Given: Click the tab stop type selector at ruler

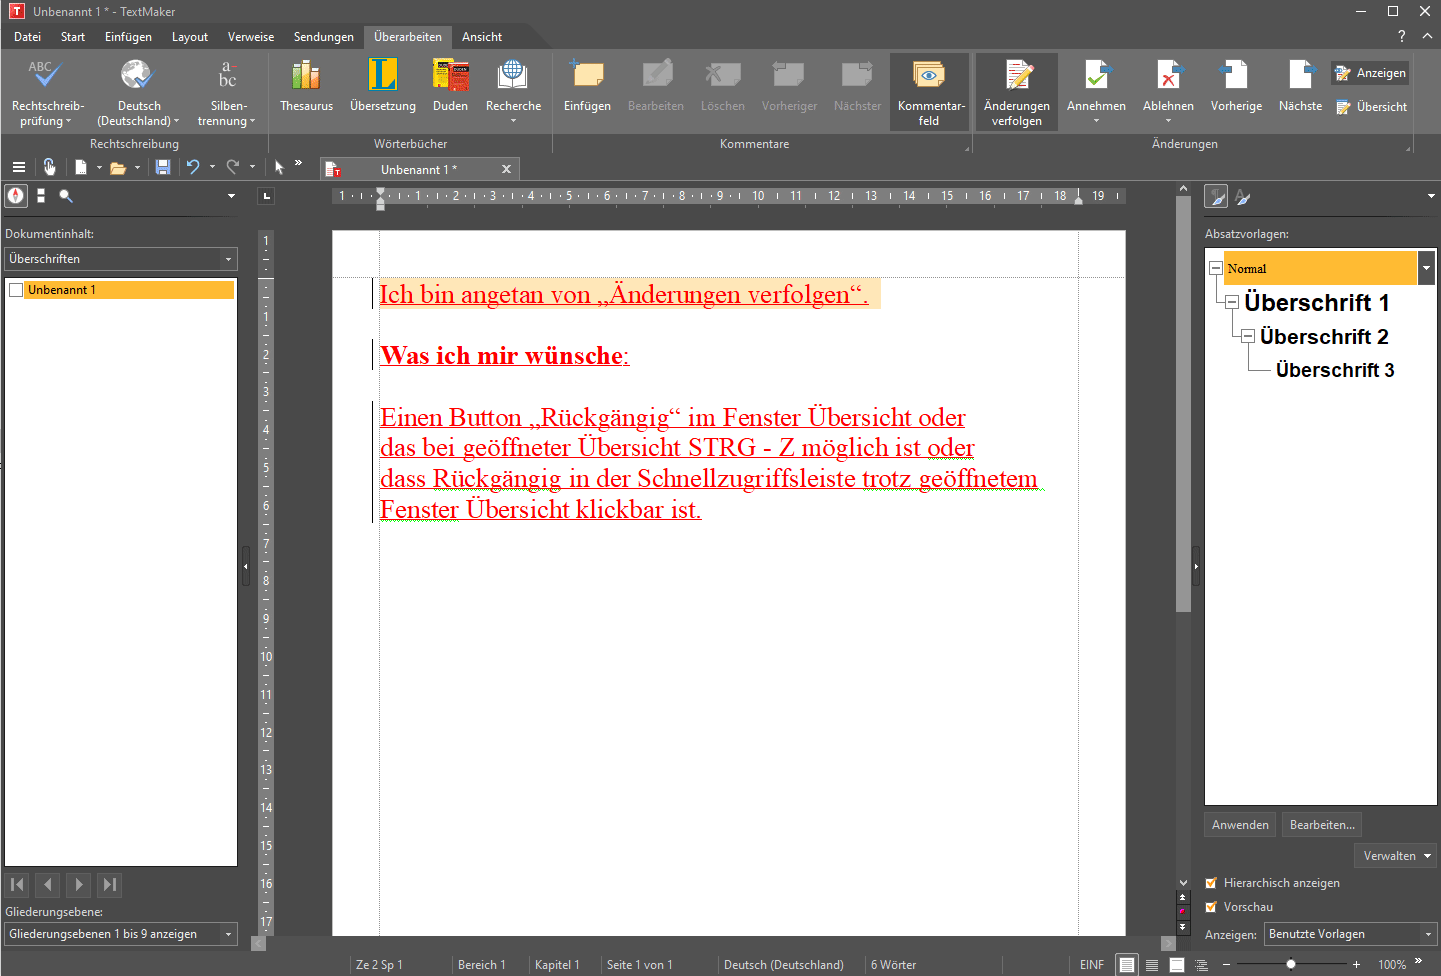Looking at the screenshot, I should coord(266,196).
